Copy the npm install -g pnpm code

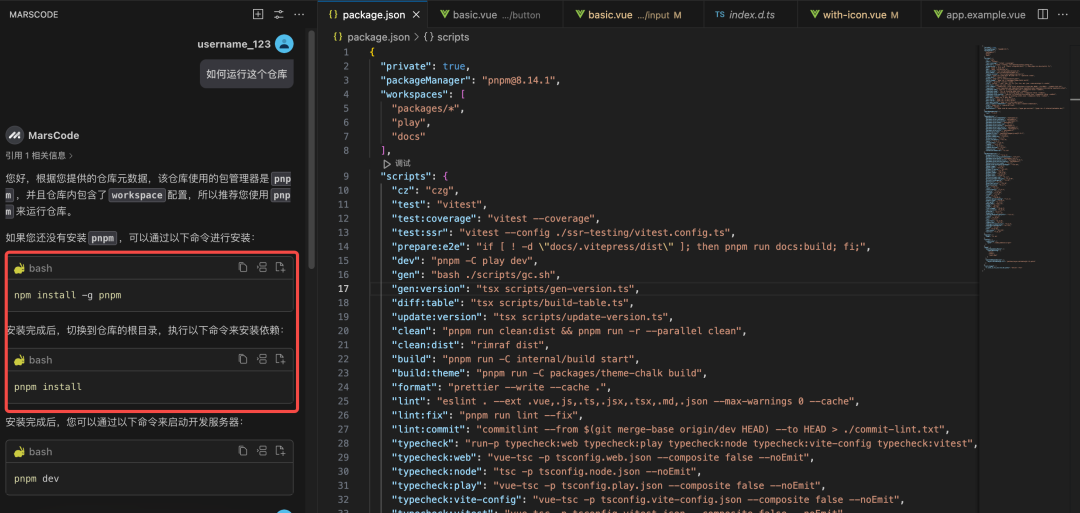tap(243, 268)
